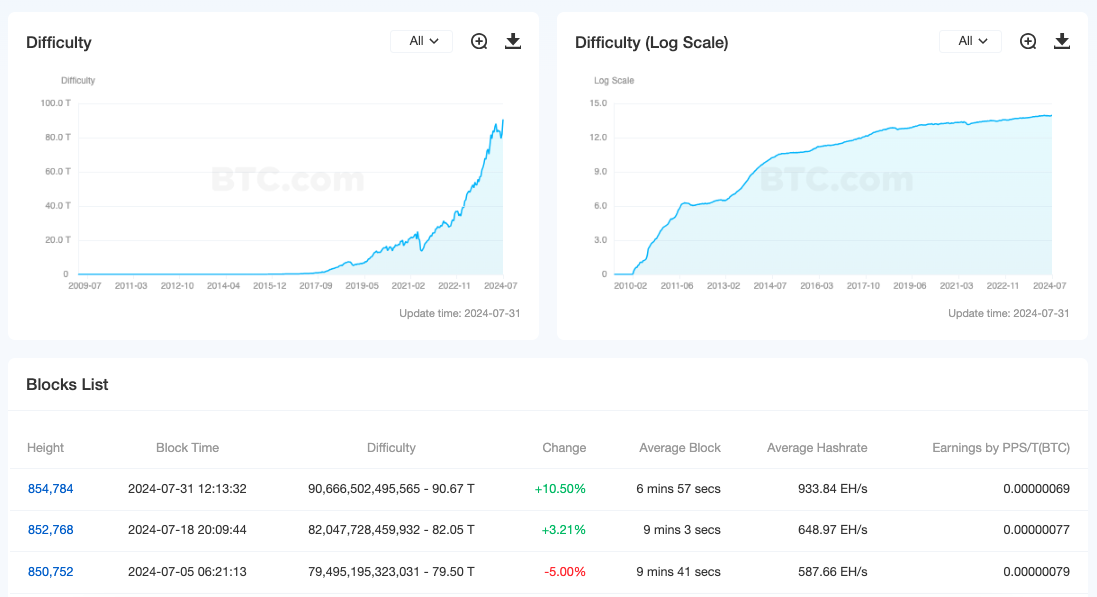Click the Earnings by PPS/T(BTC) header
This screenshot has width=1097, height=597.
tap(1001, 448)
